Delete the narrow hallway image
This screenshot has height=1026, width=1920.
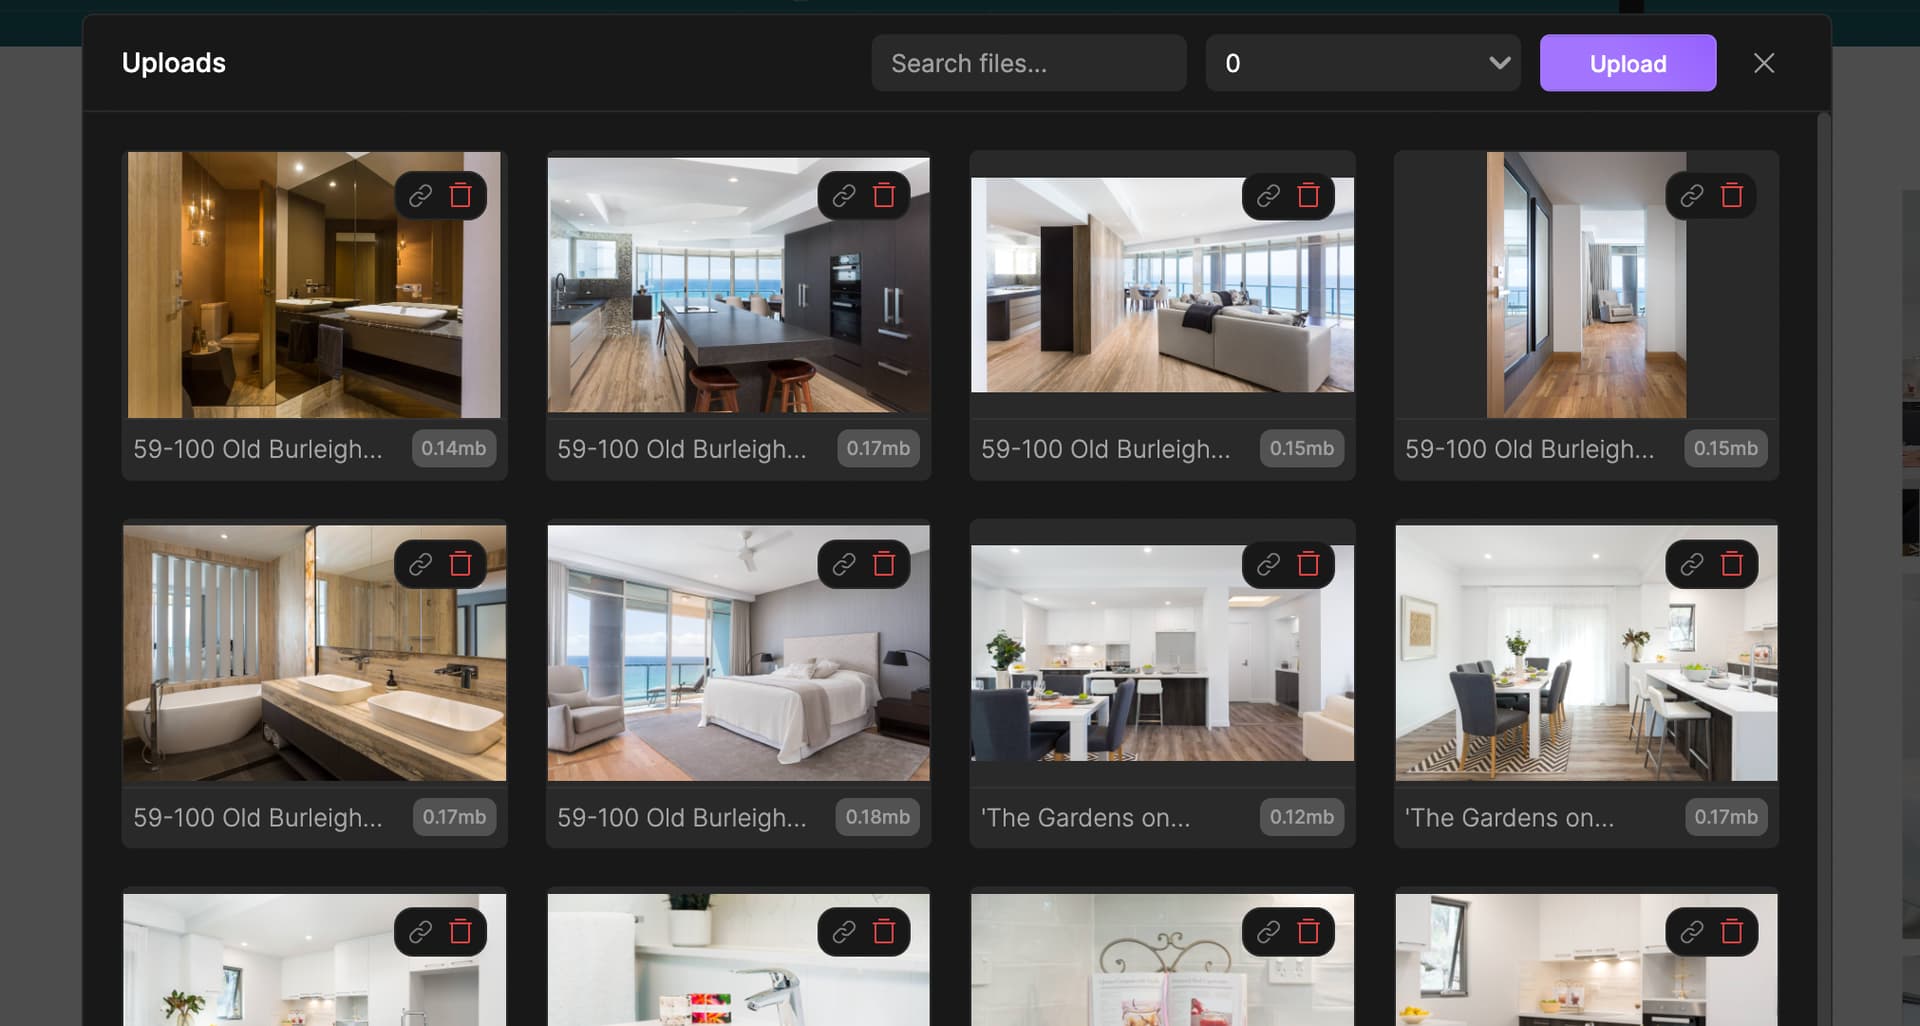pyautogui.click(x=1732, y=195)
